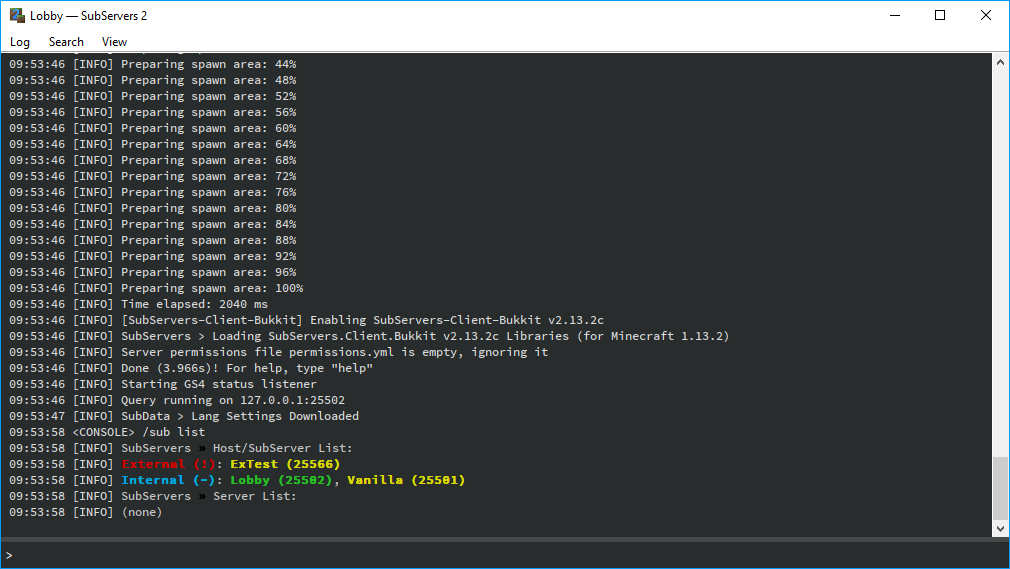Click 'Preparing spawn area: 92%' line
This screenshot has width=1010, height=569.
pos(153,256)
